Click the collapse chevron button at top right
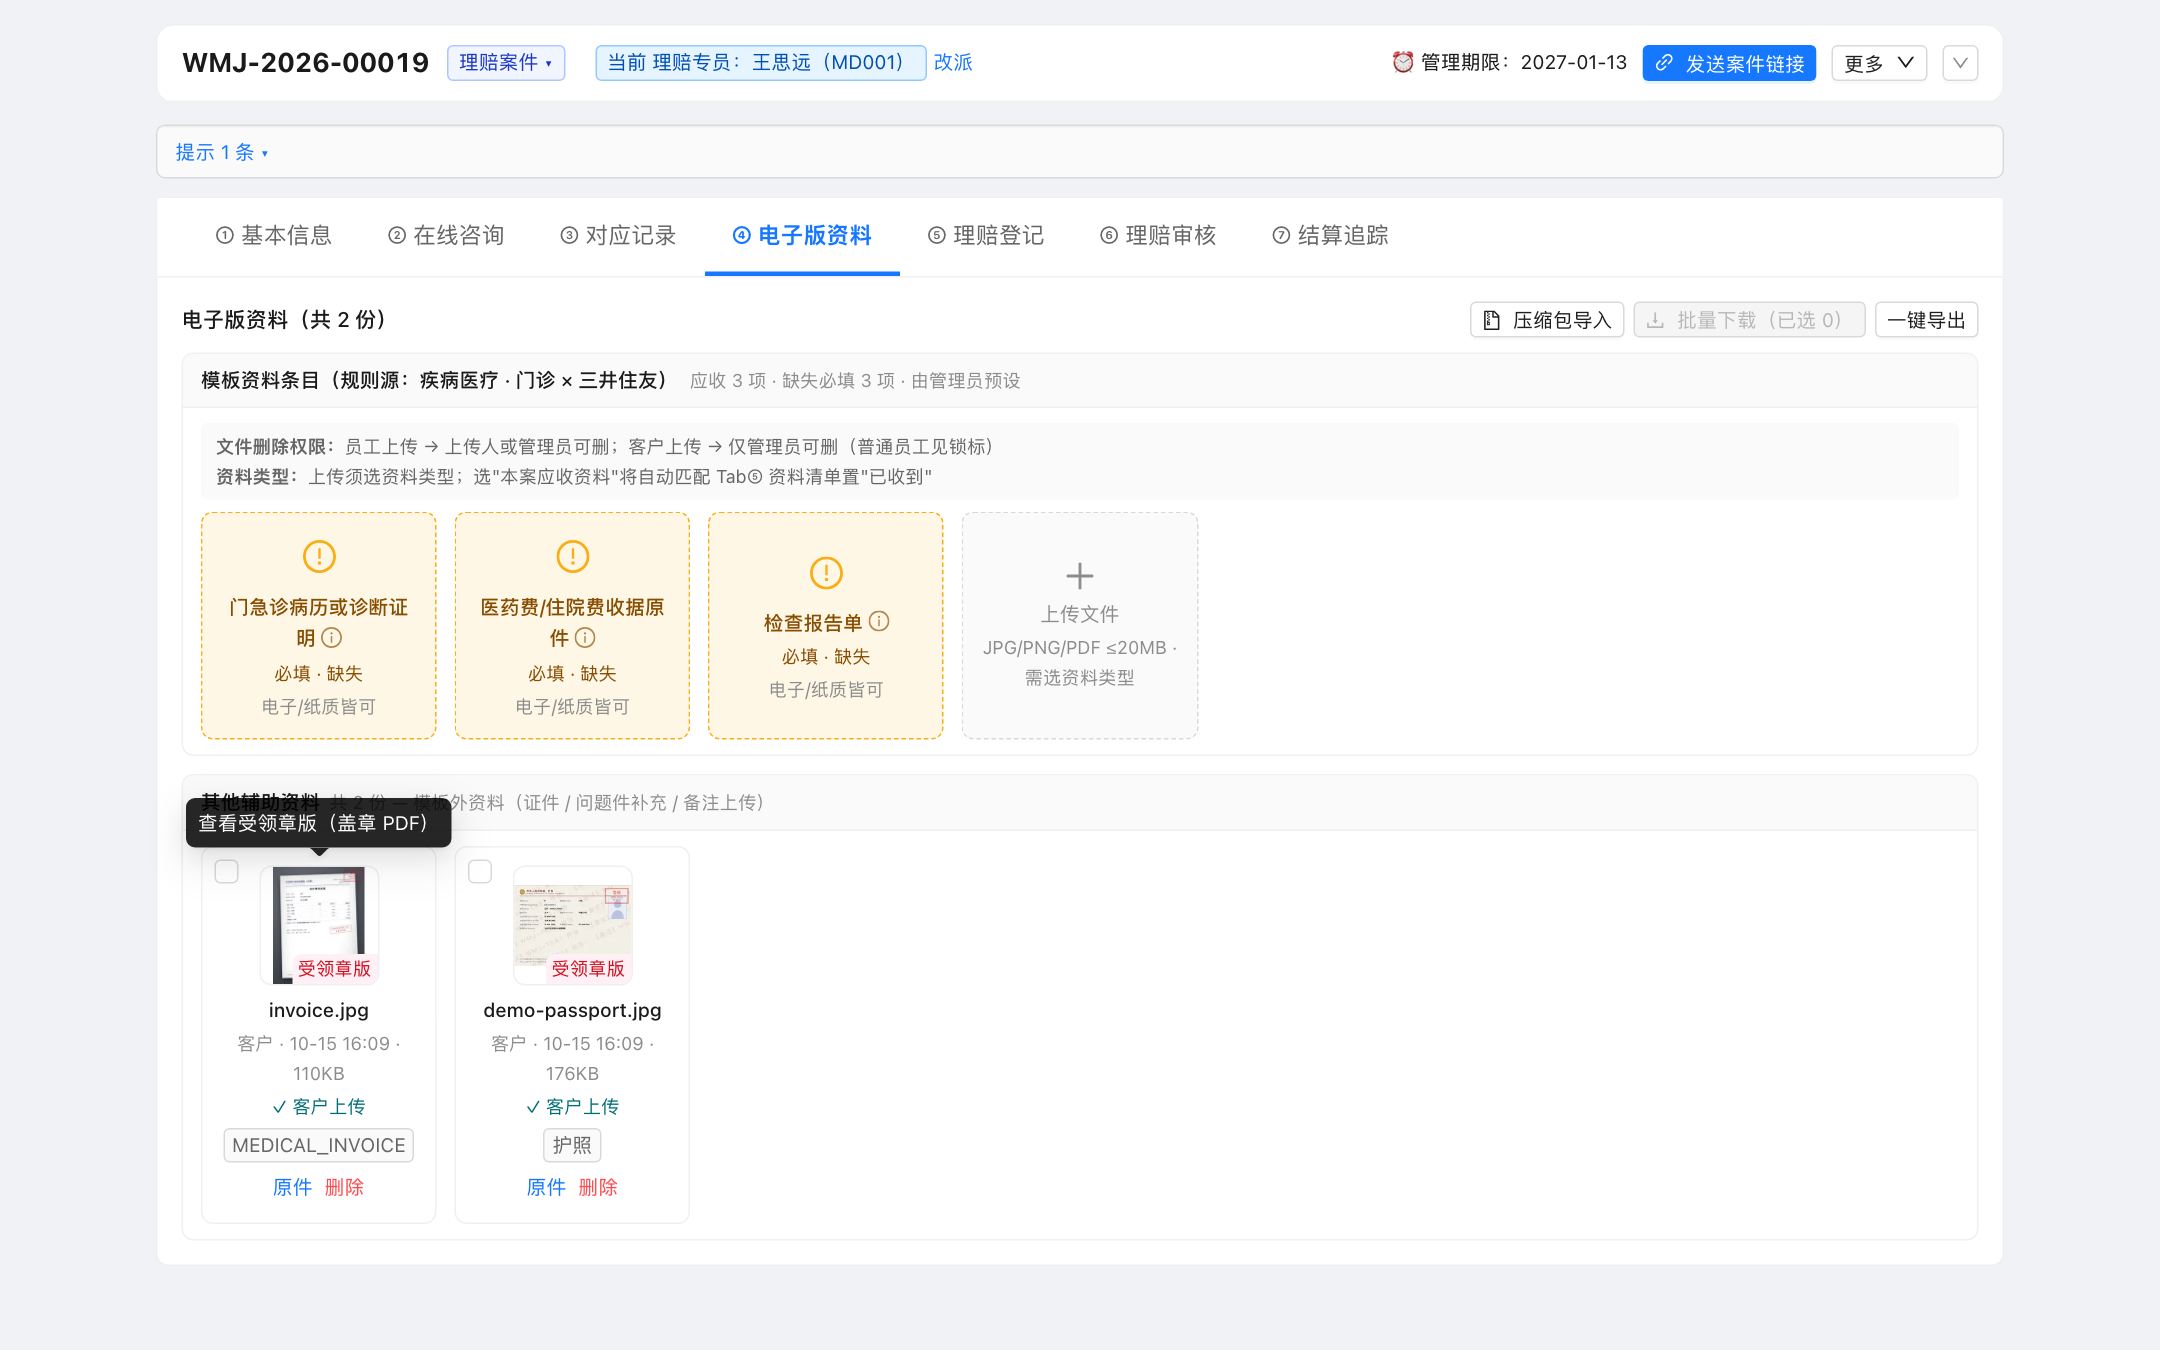The height and width of the screenshot is (1350, 2160). pyautogui.click(x=1960, y=63)
